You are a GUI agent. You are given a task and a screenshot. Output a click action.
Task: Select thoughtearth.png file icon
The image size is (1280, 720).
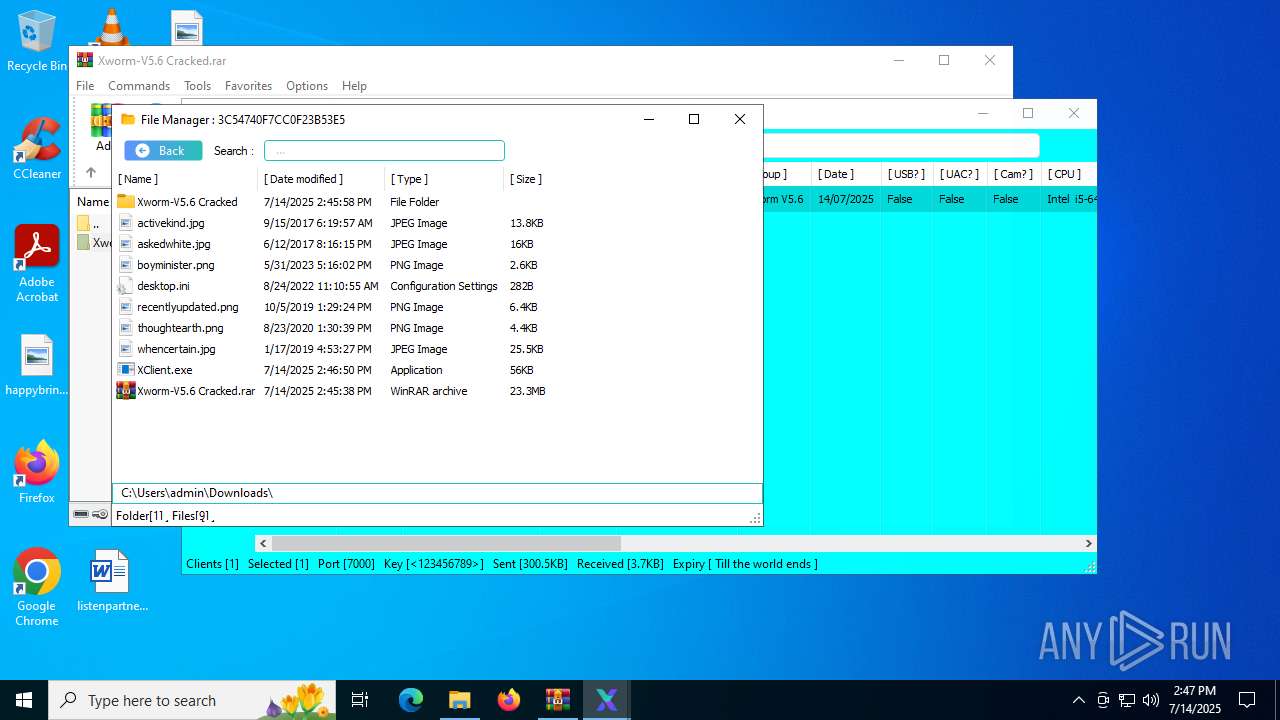[x=125, y=328]
